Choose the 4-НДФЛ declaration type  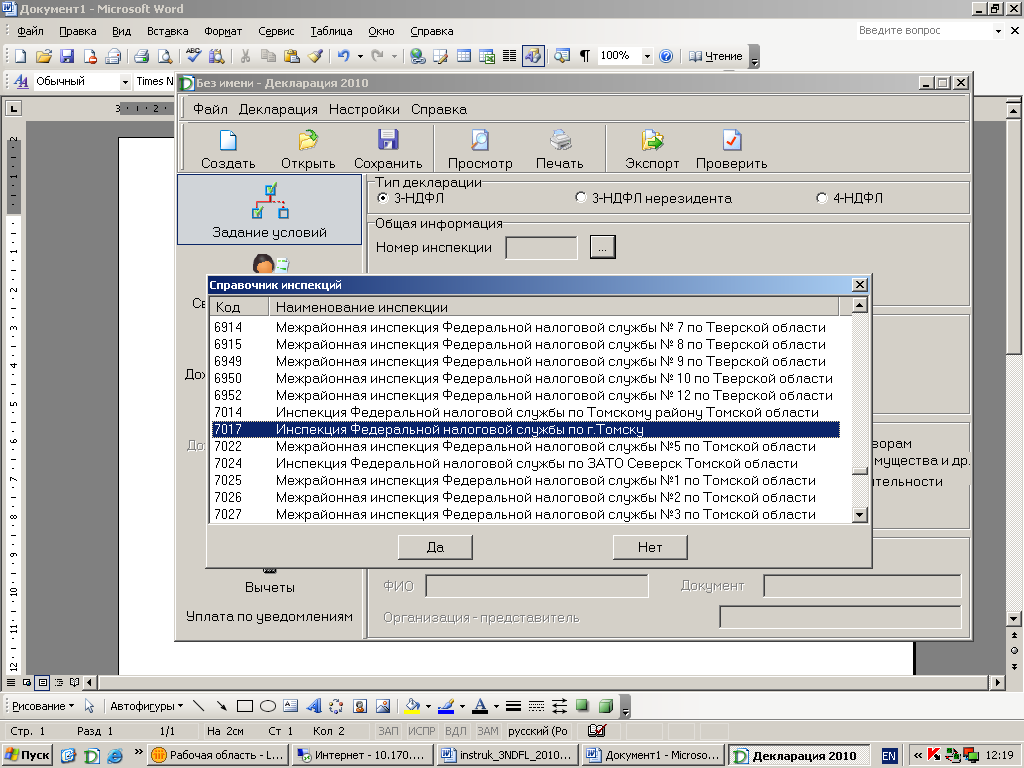pyautogui.click(x=822, y=198)
